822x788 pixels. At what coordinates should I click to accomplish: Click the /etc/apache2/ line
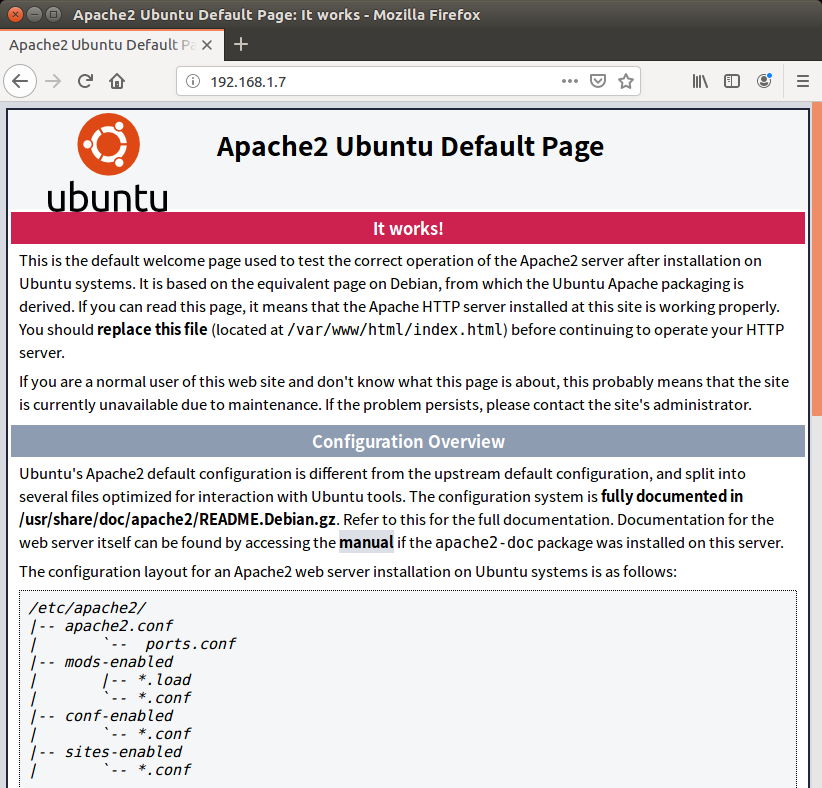(88, 608)
